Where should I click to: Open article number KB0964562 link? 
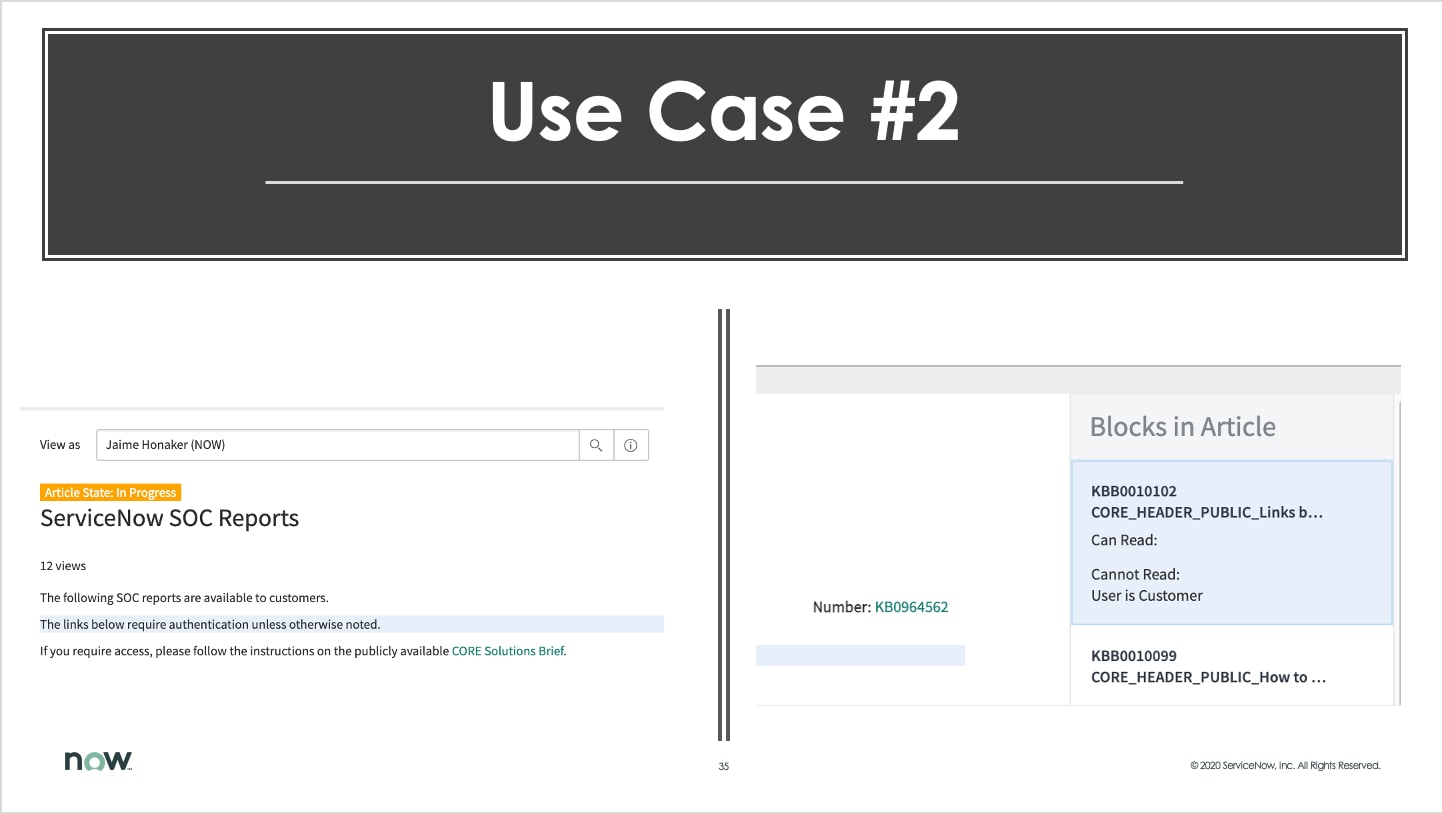[x=911, y=607]
